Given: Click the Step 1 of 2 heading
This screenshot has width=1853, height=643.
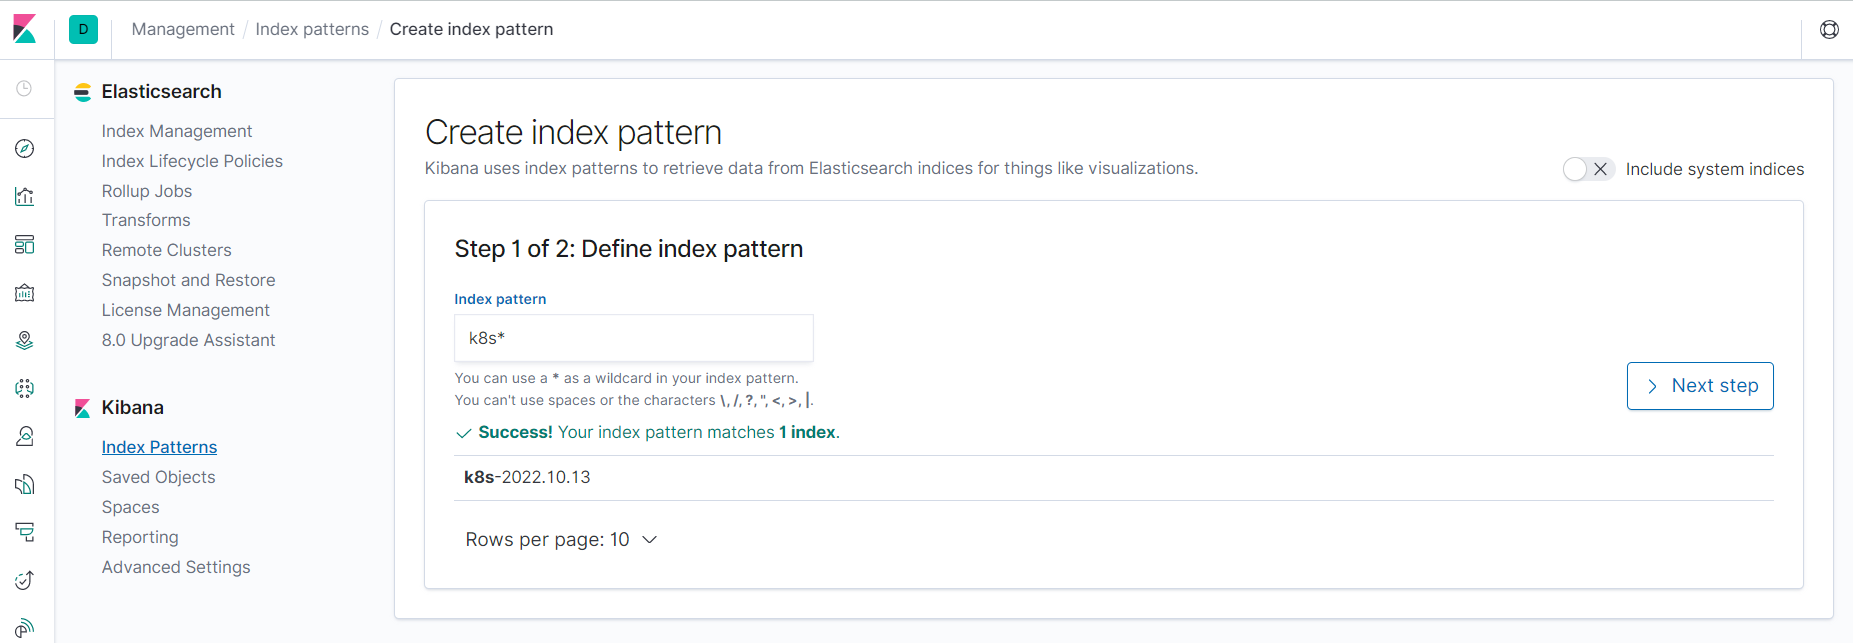Looking at the screenshot, I should coord(629,249).
